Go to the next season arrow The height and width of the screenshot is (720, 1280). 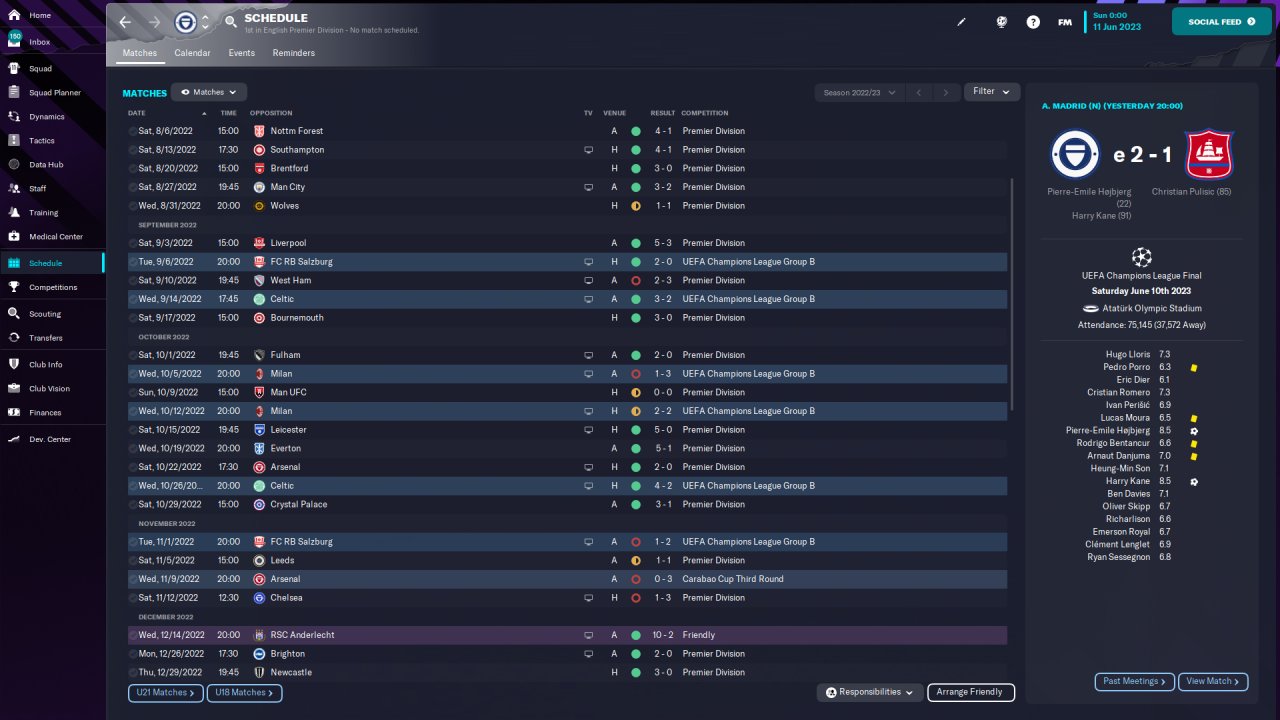coord(946,92)
